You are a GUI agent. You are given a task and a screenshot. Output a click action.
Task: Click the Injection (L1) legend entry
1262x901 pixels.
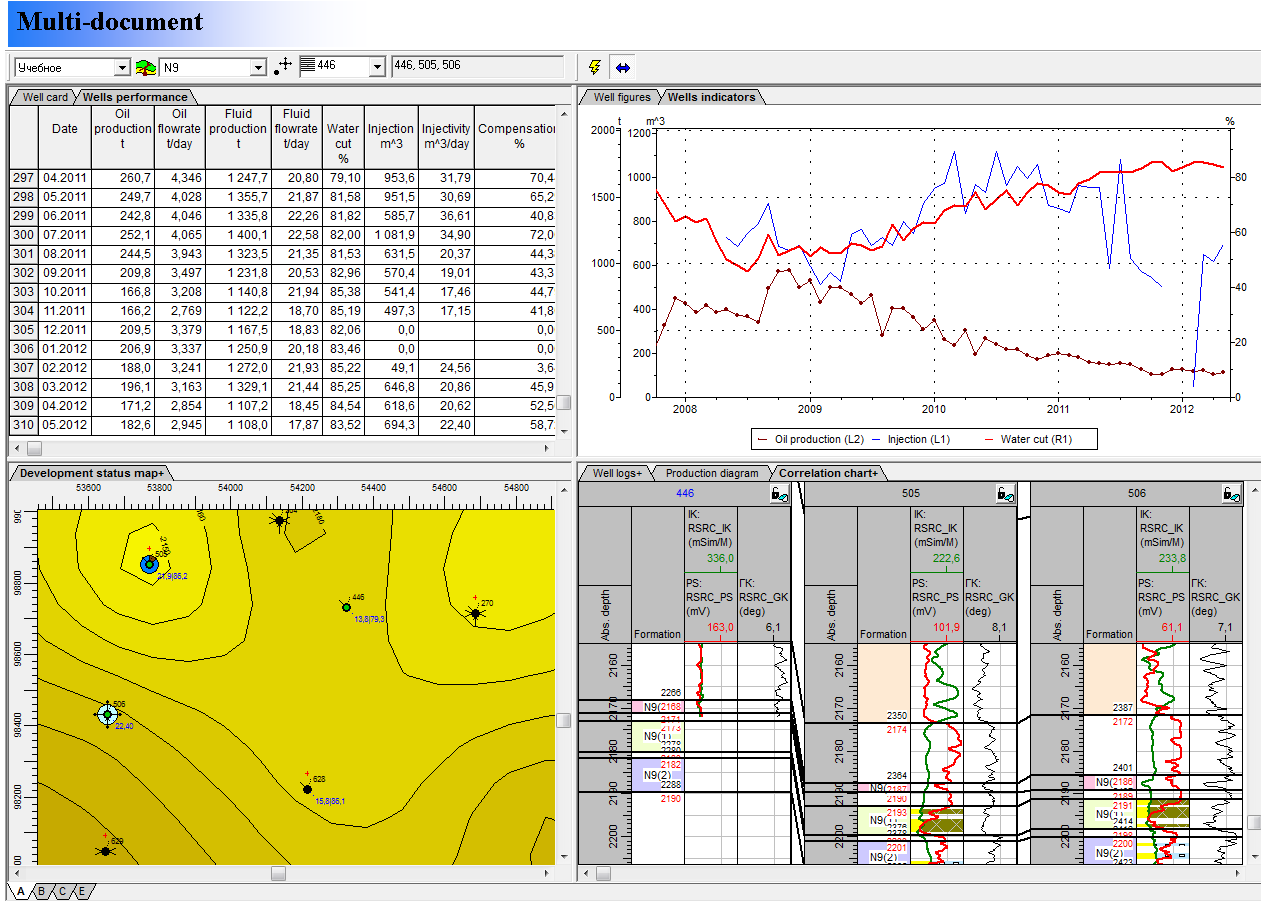click(912, 439)
